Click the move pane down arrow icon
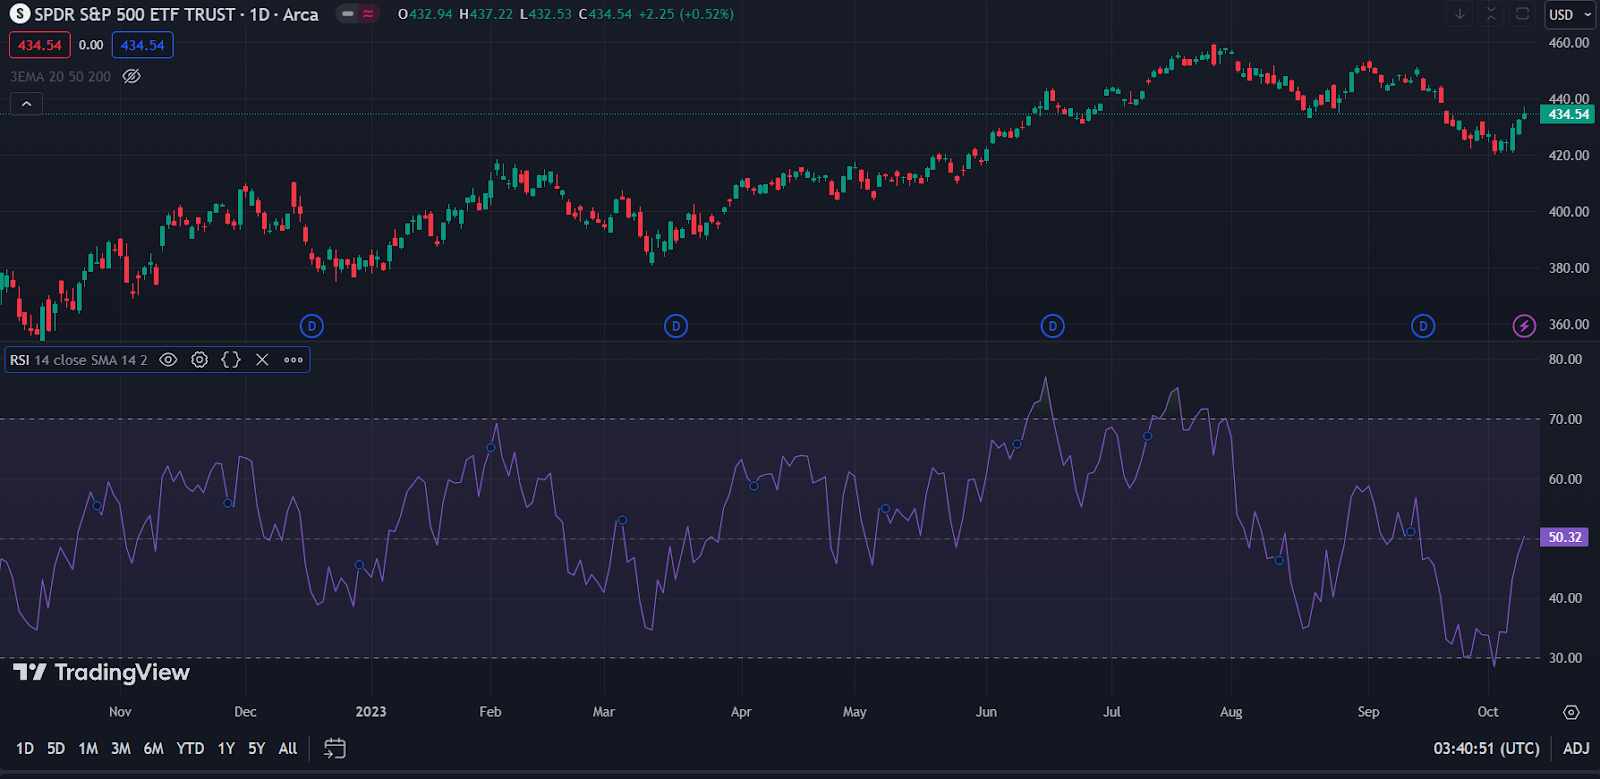This screenshot has height=779, width=1600. (1460, 14)
